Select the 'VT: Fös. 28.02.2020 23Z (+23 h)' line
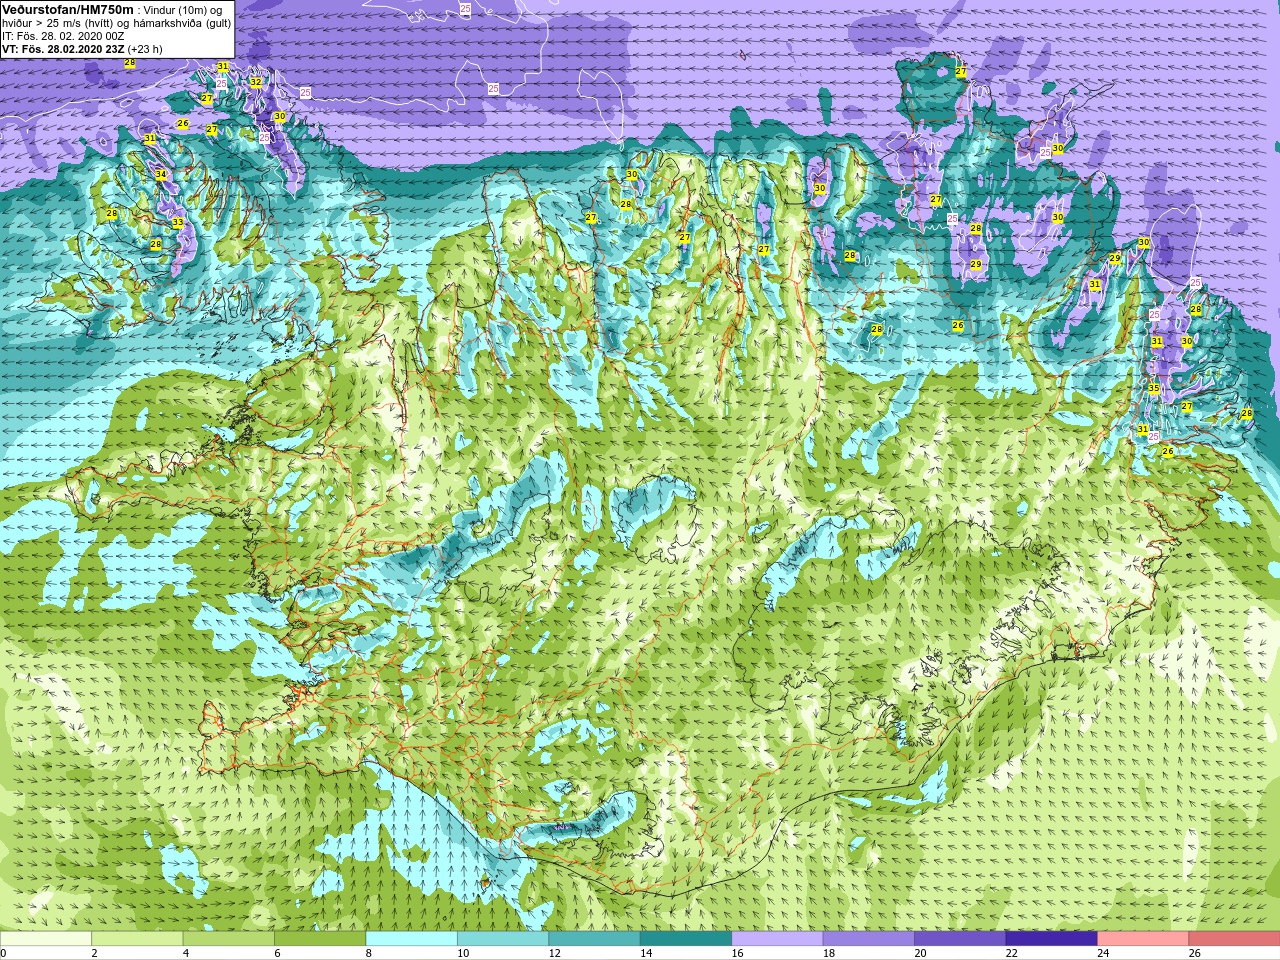Screen dimensions: 1280x960 pos(82,49)
